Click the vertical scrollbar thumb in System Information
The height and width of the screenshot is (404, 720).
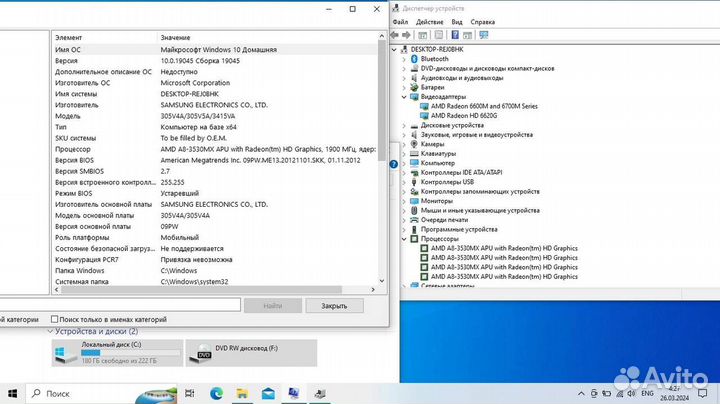(x=382, y=100)
